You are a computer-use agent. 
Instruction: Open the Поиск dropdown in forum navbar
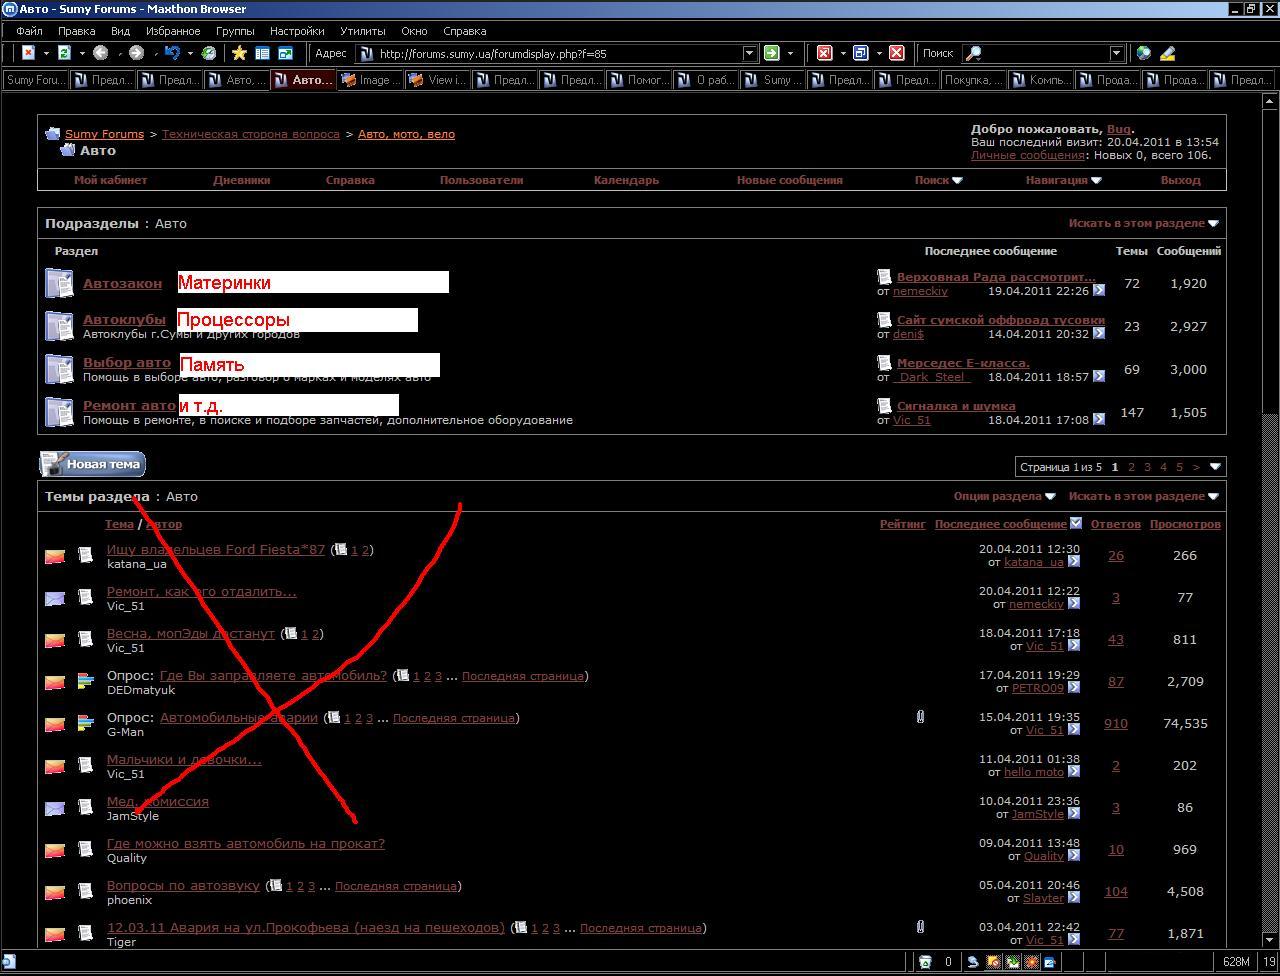(x=938, y=180)
